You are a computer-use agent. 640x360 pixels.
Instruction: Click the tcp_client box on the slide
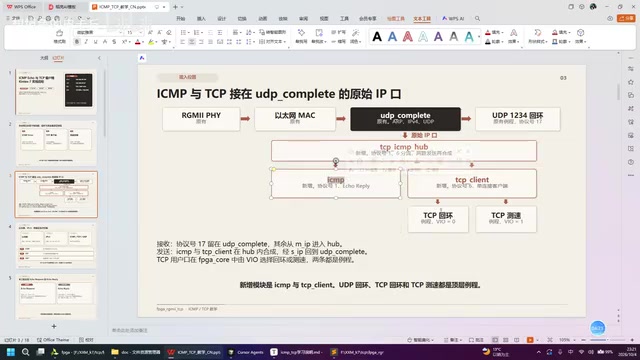pos(472,183)
